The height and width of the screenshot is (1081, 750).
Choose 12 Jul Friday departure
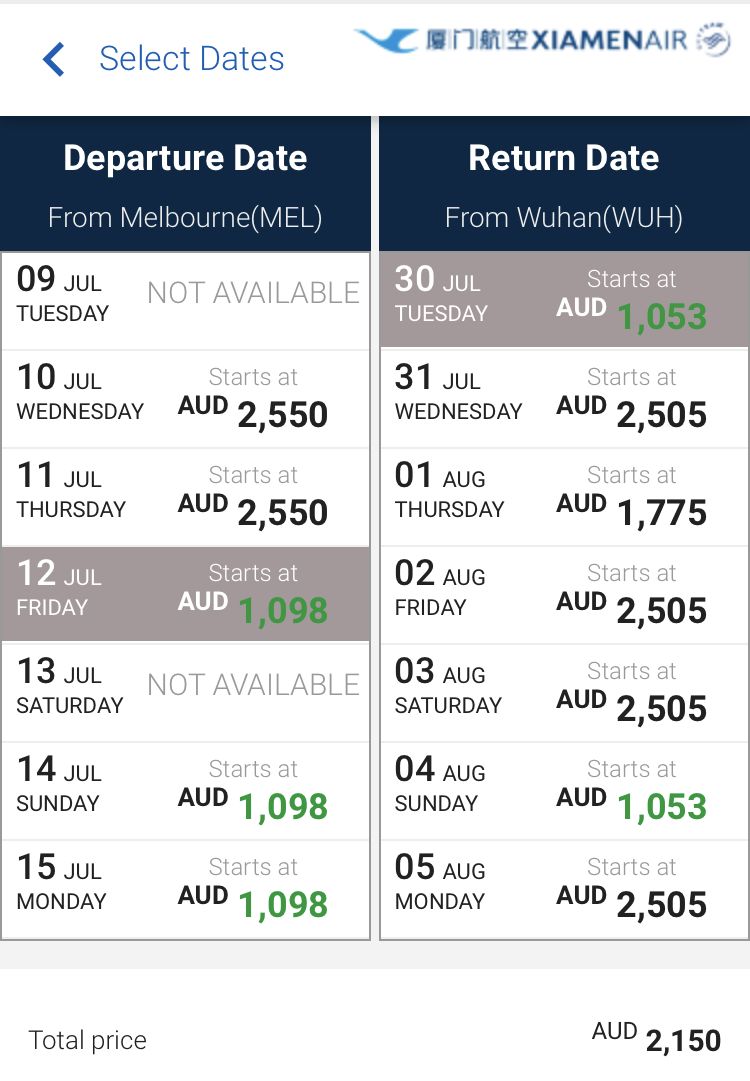coord(185,594)
